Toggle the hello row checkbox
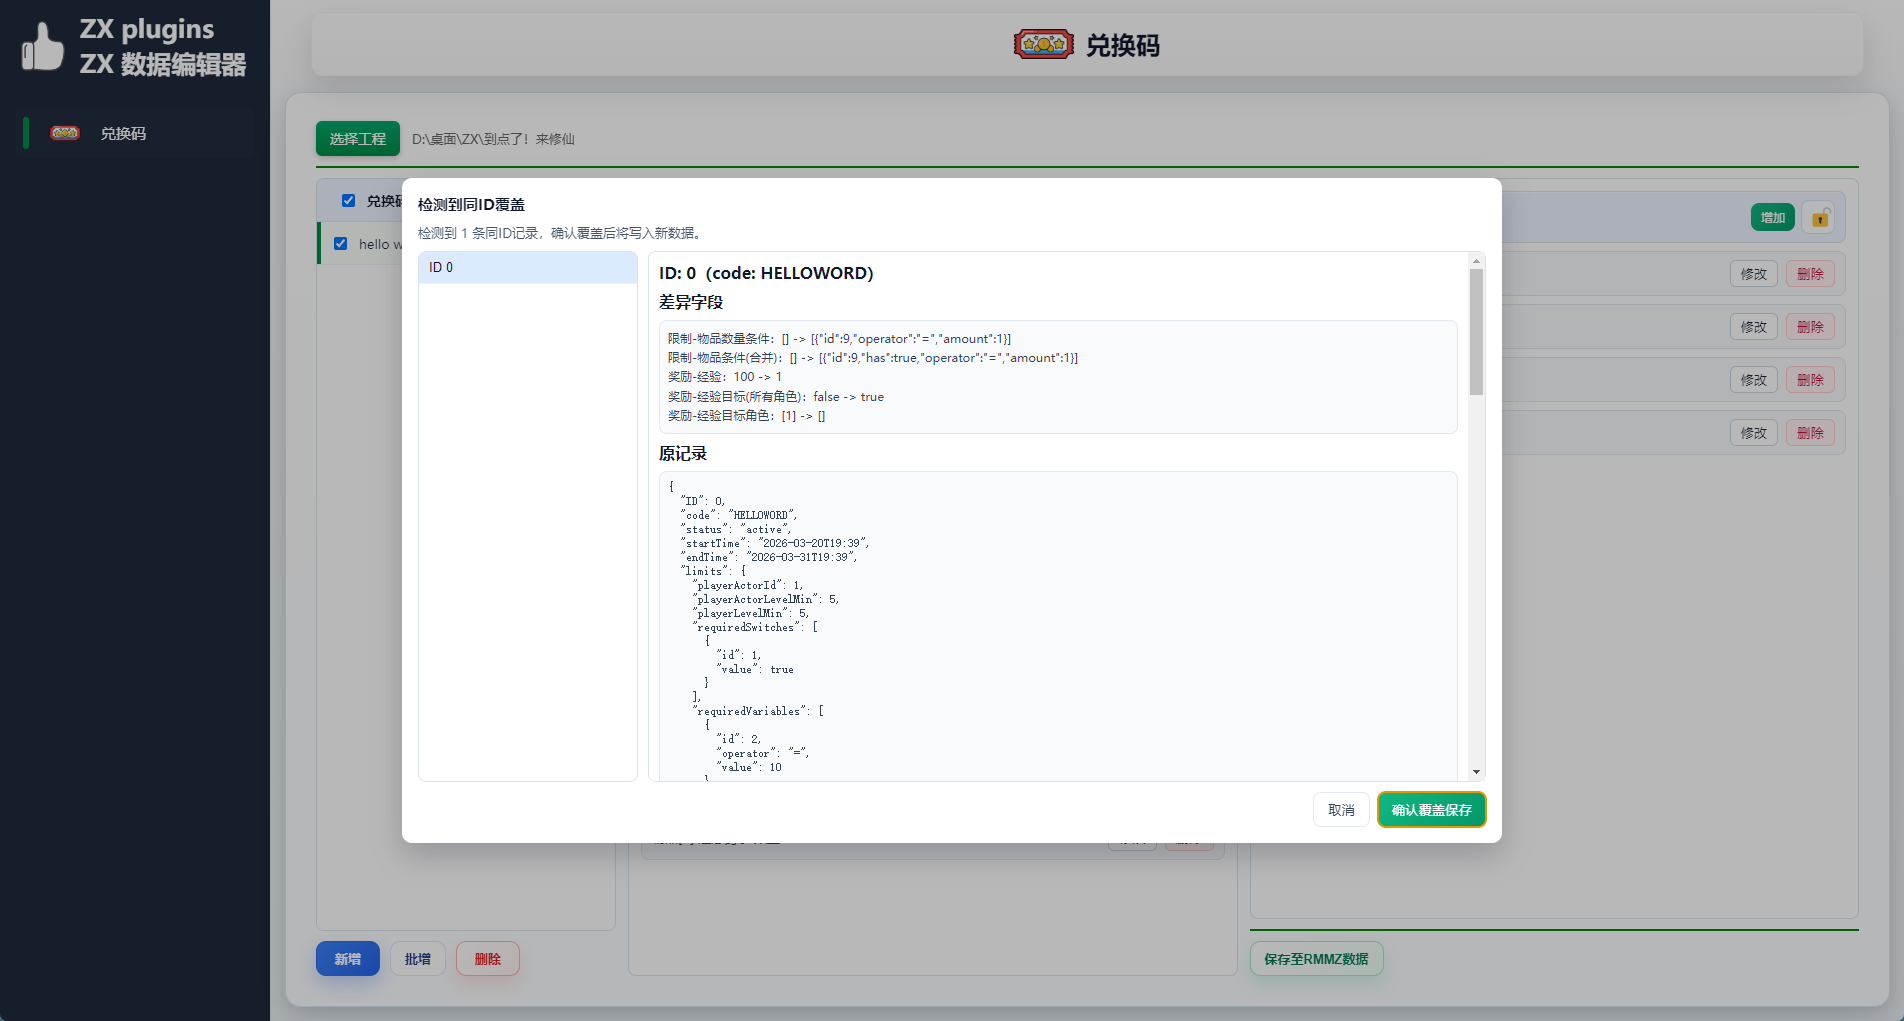 point(340,243)
